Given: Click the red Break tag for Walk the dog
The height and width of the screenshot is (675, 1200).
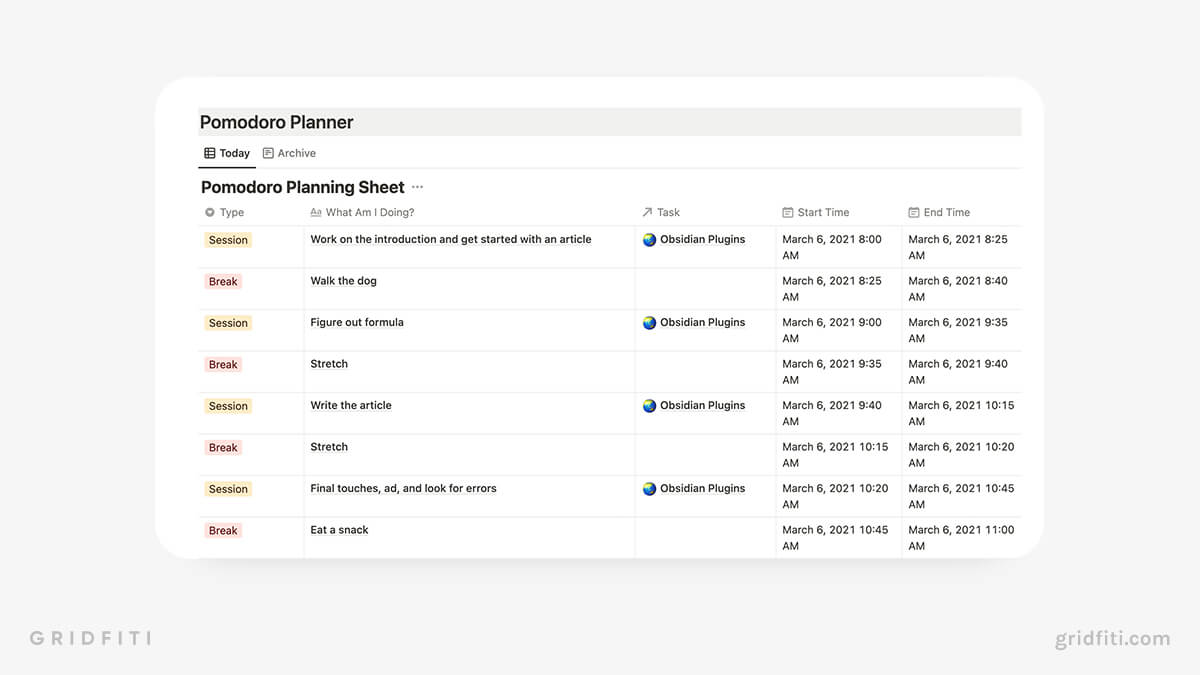Looking at the screenshot, I should click(223, 282).
